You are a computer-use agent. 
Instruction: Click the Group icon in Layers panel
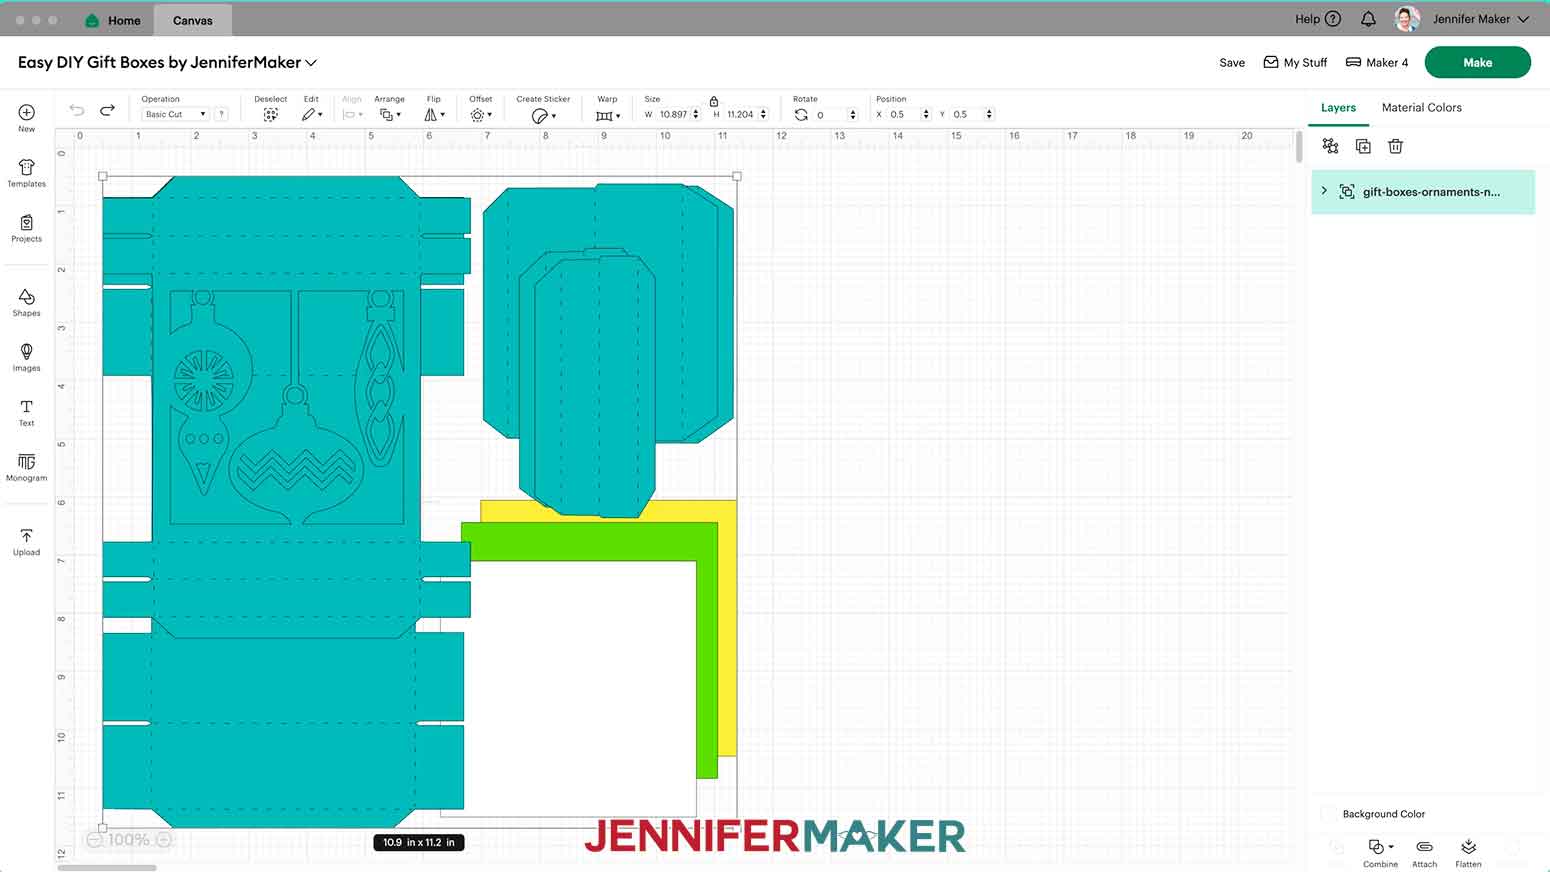click(x=1330, y=146)
